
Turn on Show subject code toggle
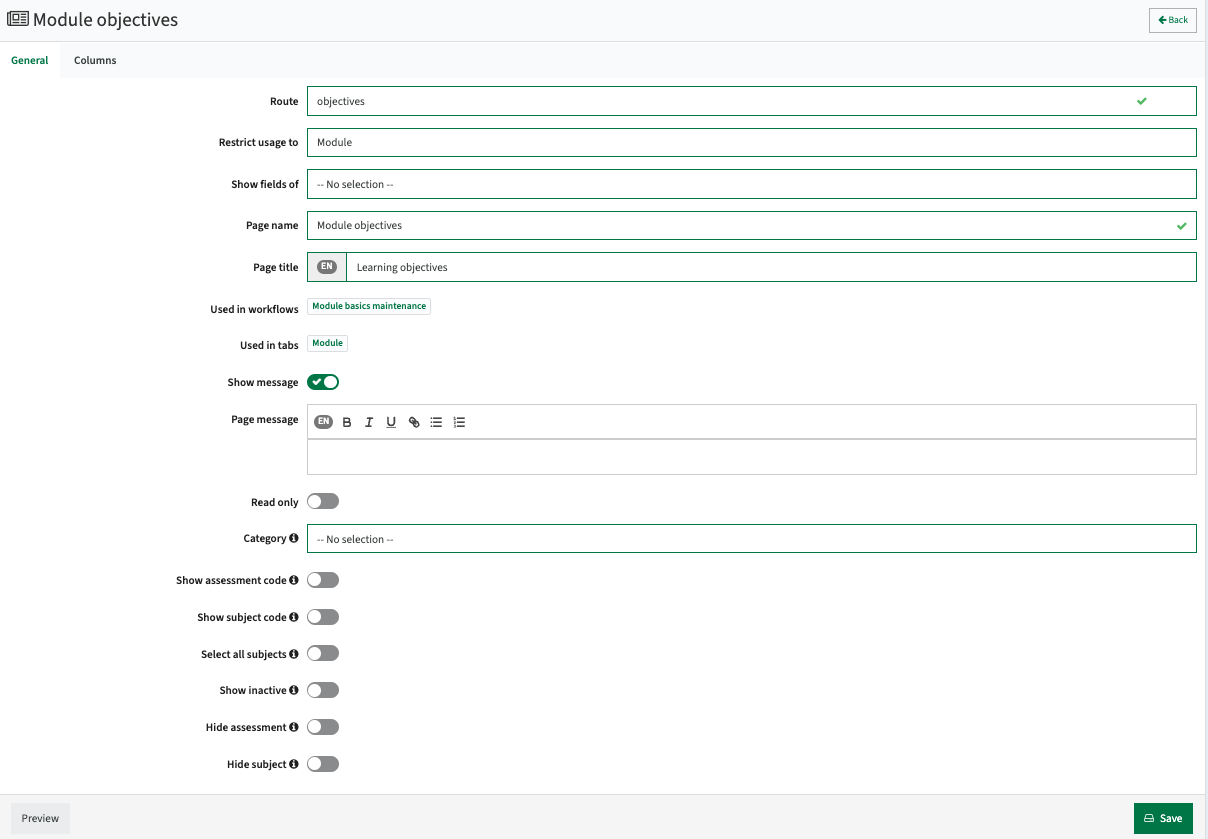click(323, 617)
